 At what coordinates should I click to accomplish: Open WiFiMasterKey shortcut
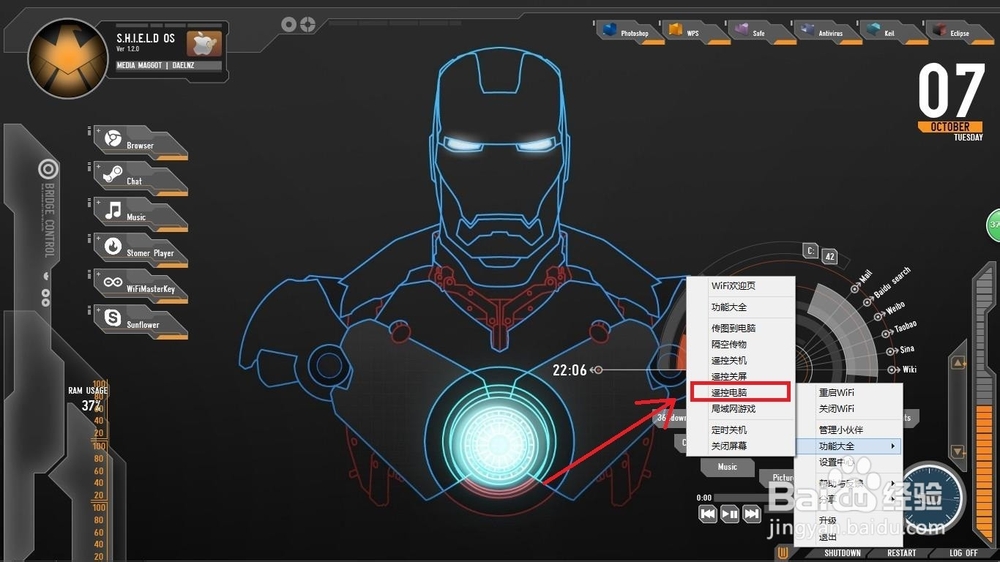(140, 286)
